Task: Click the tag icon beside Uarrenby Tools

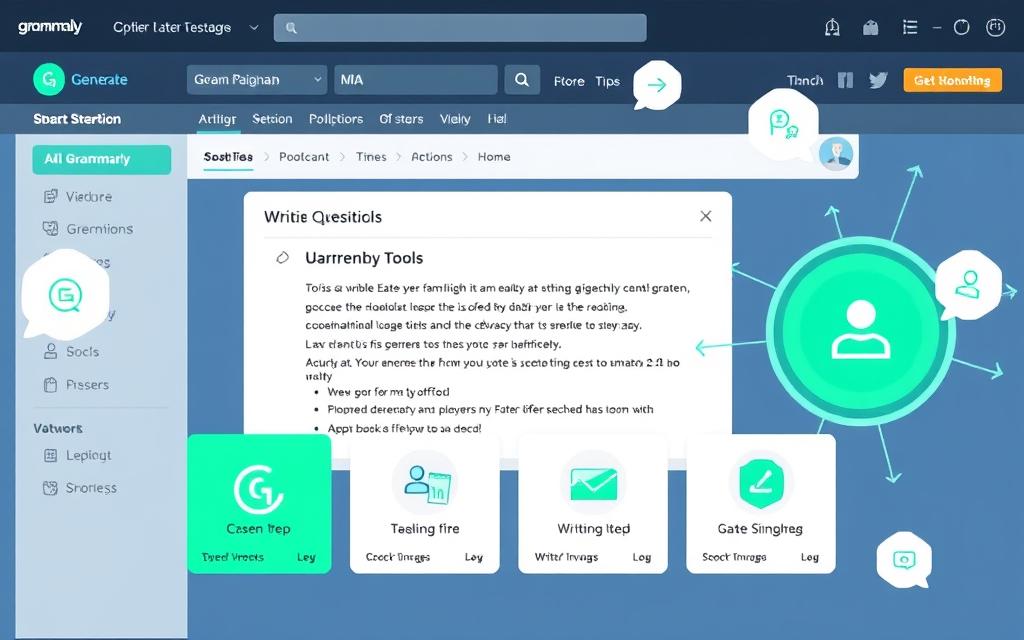Action: 282,257
